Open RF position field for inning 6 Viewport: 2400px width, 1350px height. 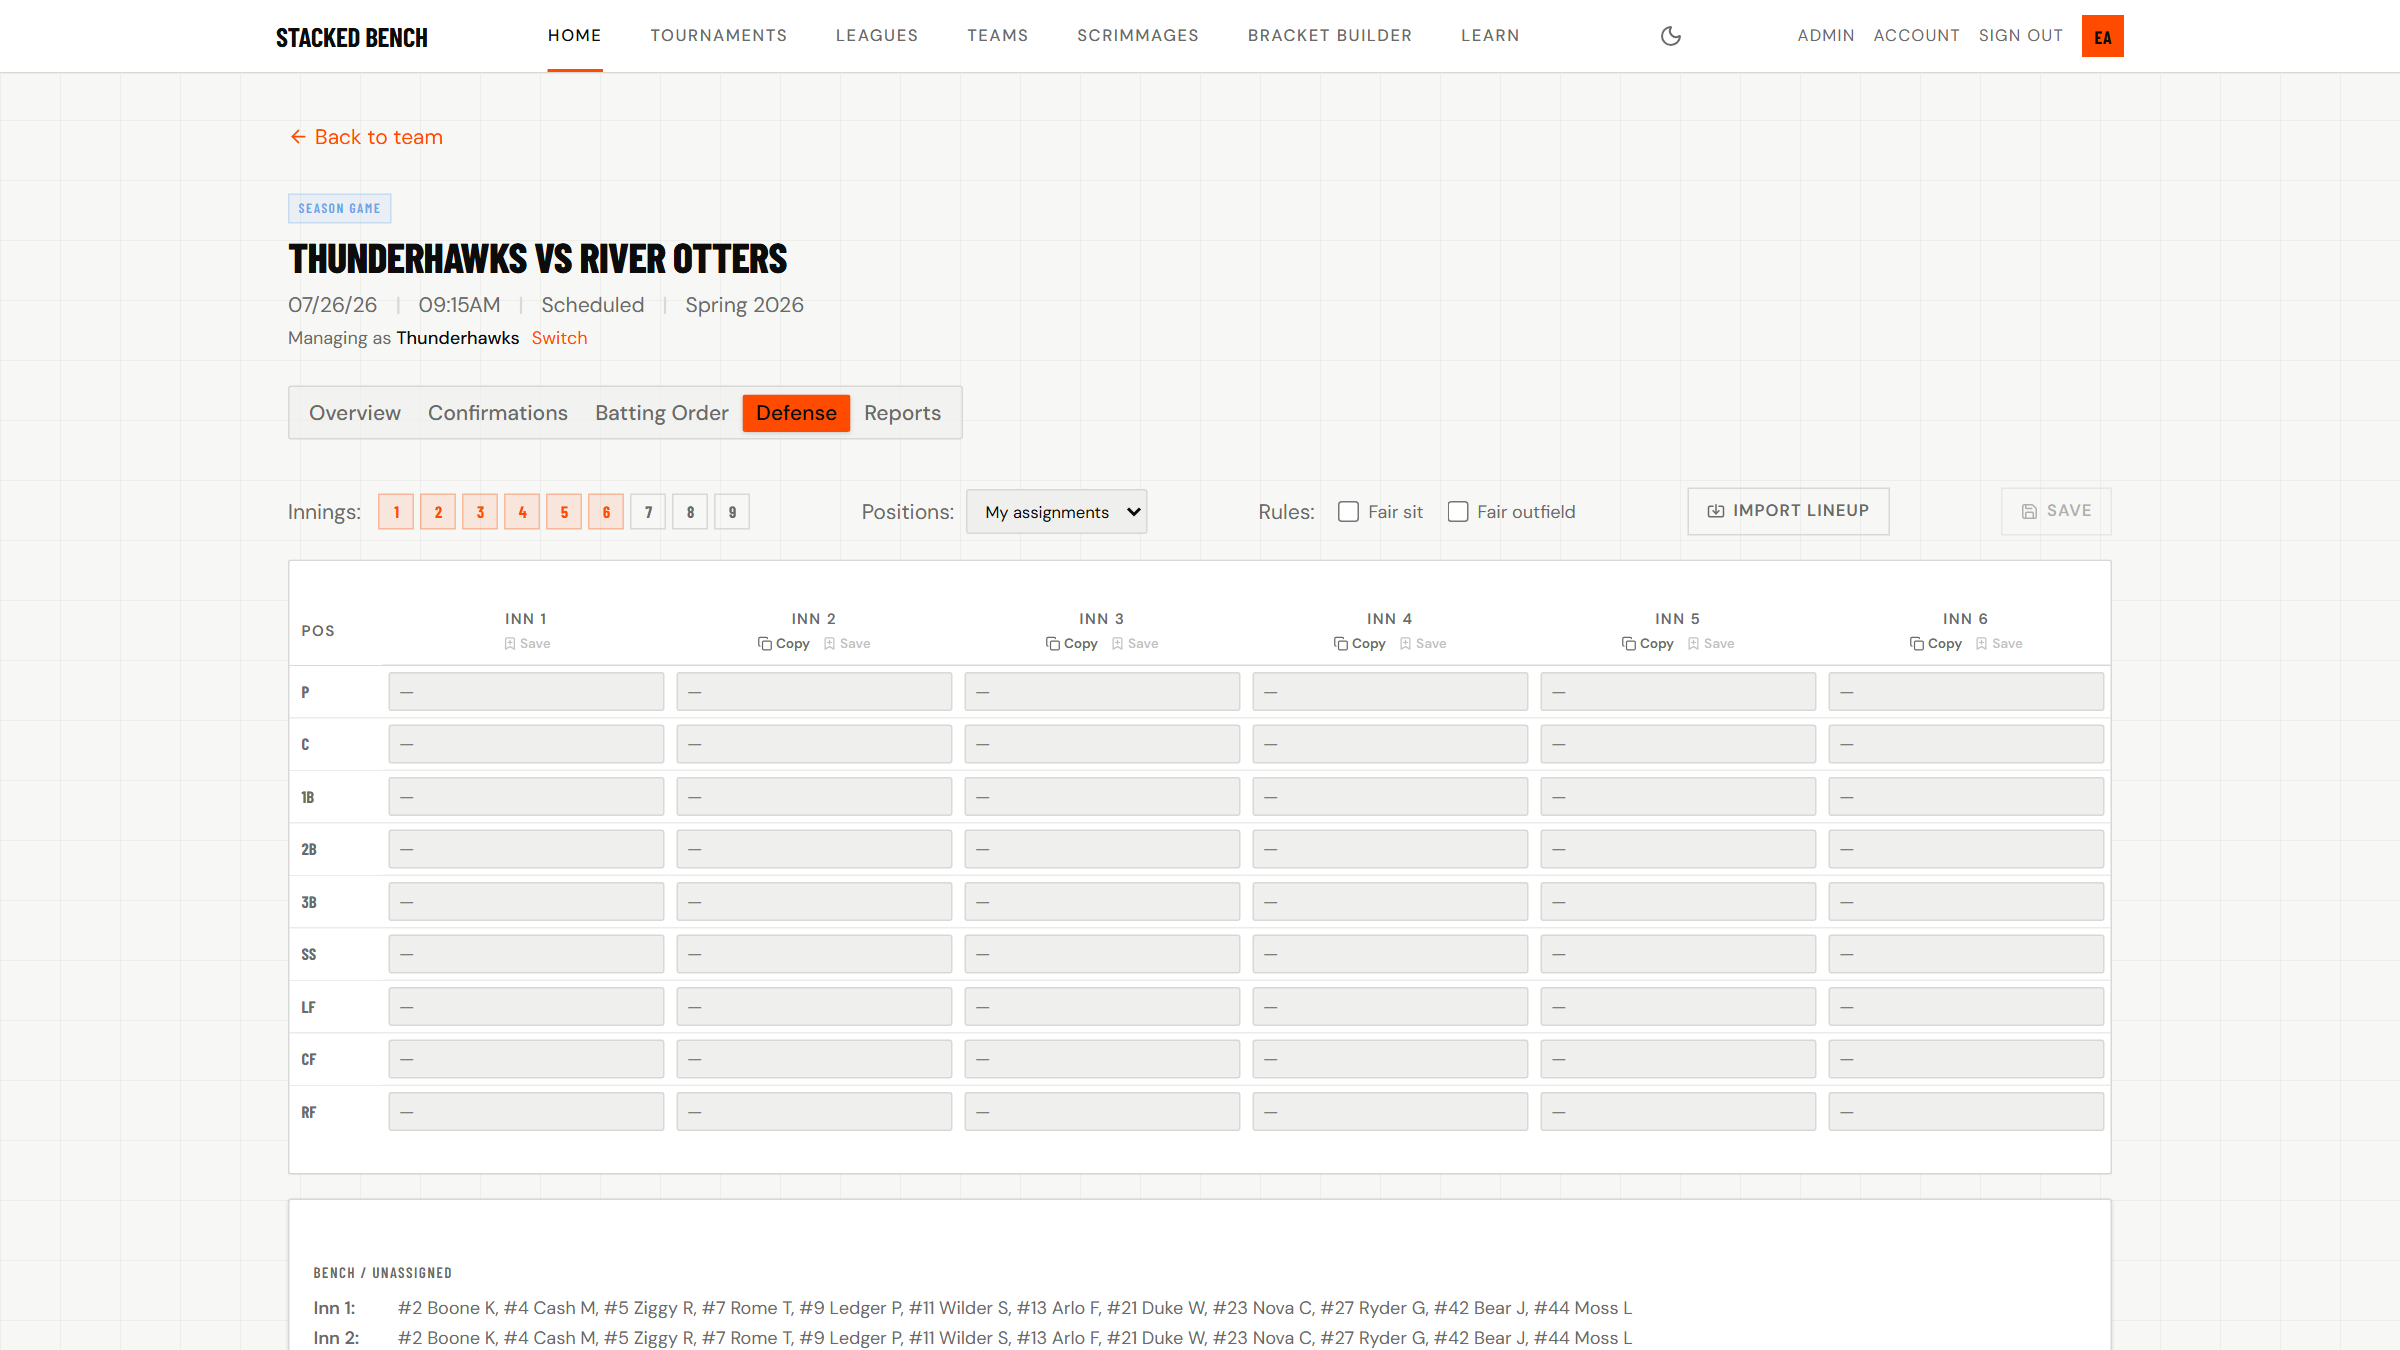coord(1966,1112)
